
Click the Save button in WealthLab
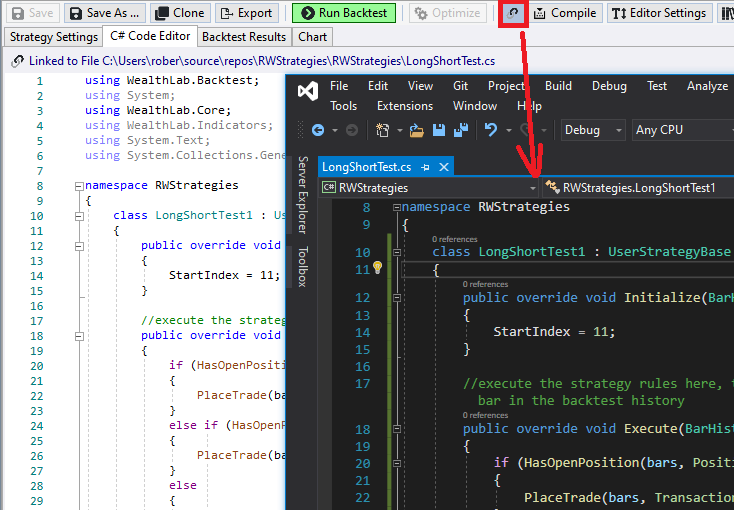tap(32, 13)
